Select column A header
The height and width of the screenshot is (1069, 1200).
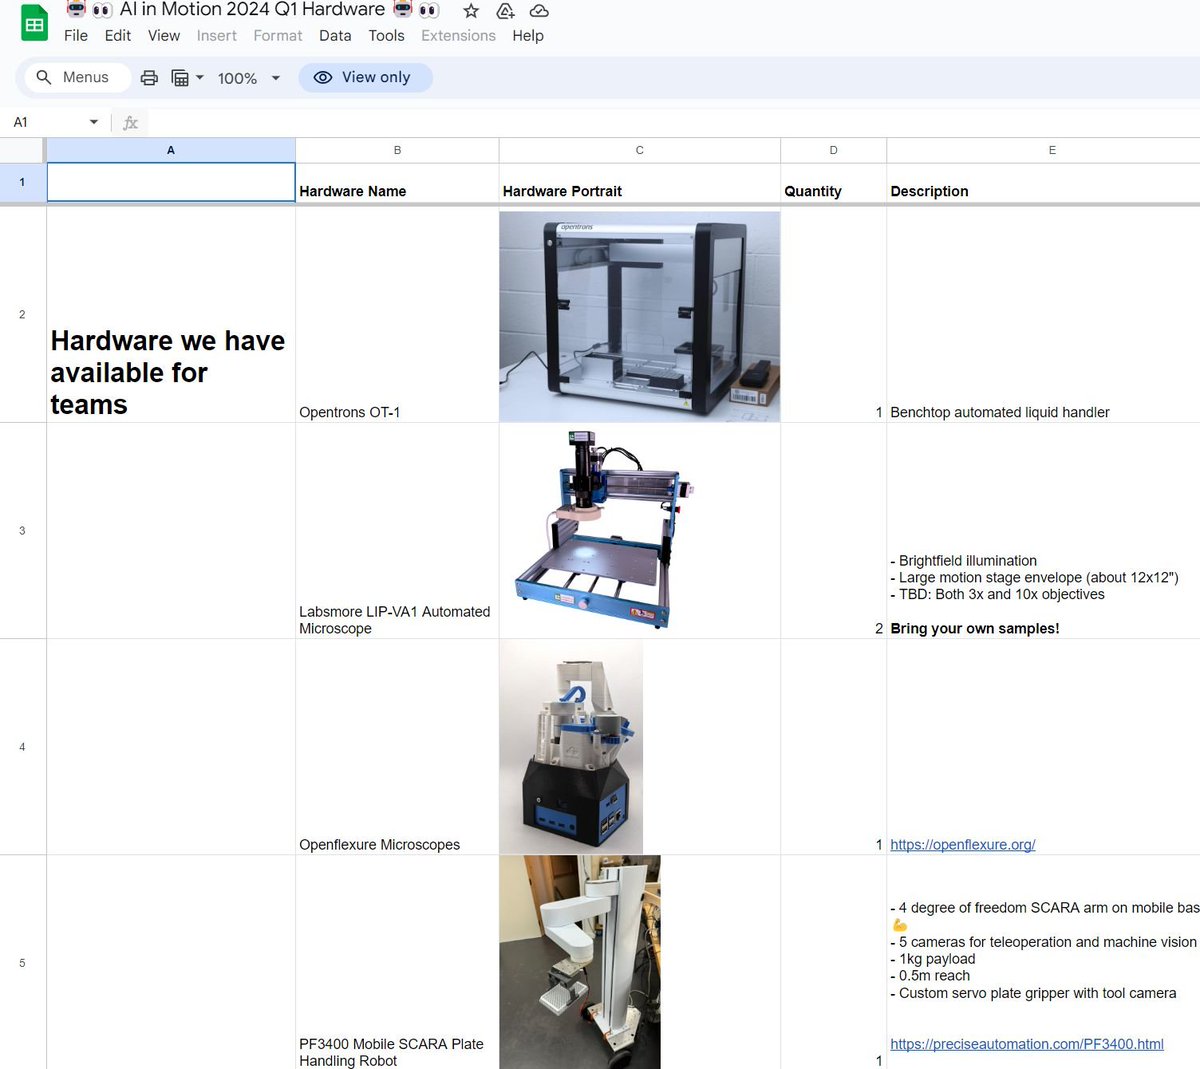point(171,150)
